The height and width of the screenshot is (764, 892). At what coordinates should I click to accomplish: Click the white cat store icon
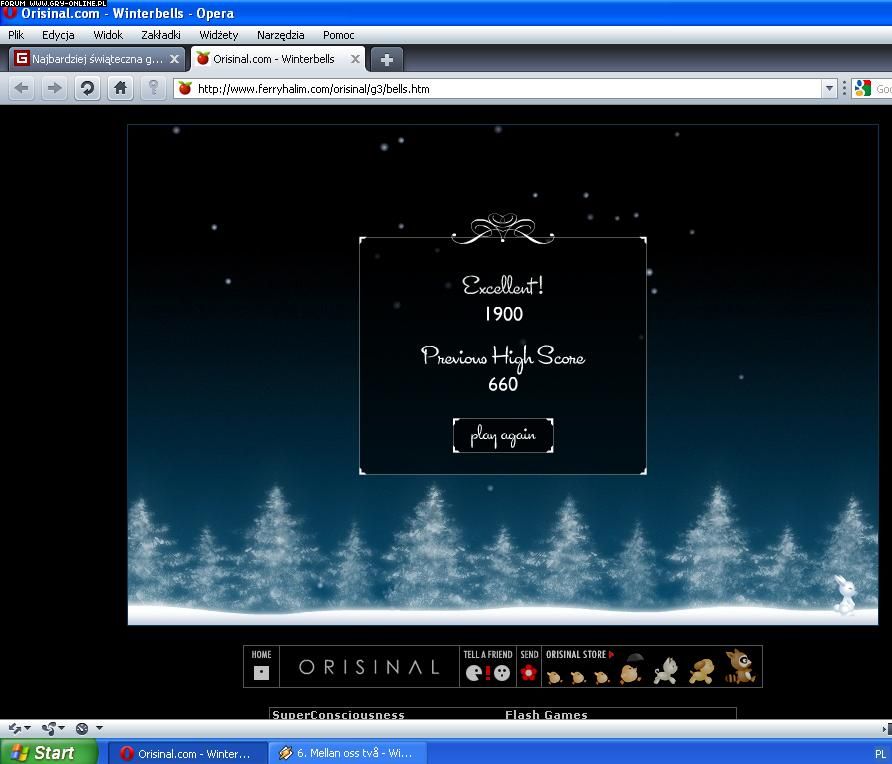click(x=666, y=671)
